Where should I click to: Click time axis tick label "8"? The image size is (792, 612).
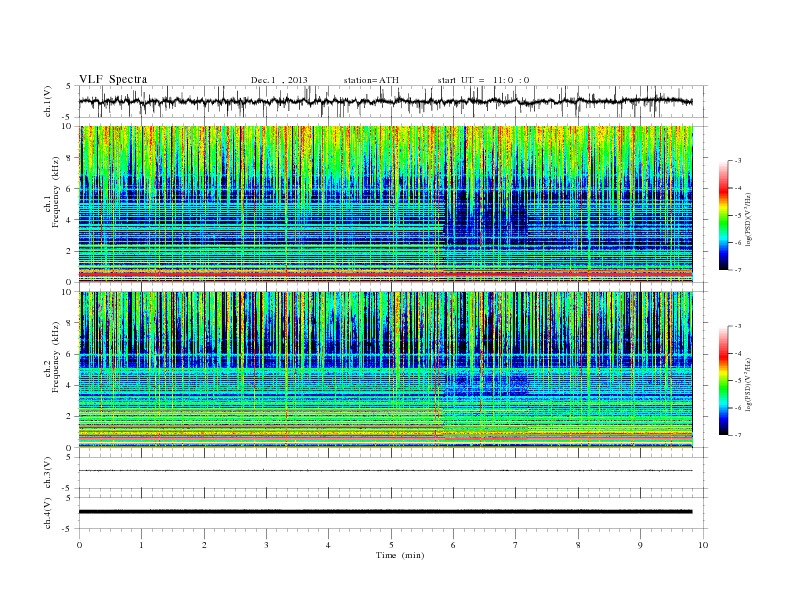(x=578, y=545)
